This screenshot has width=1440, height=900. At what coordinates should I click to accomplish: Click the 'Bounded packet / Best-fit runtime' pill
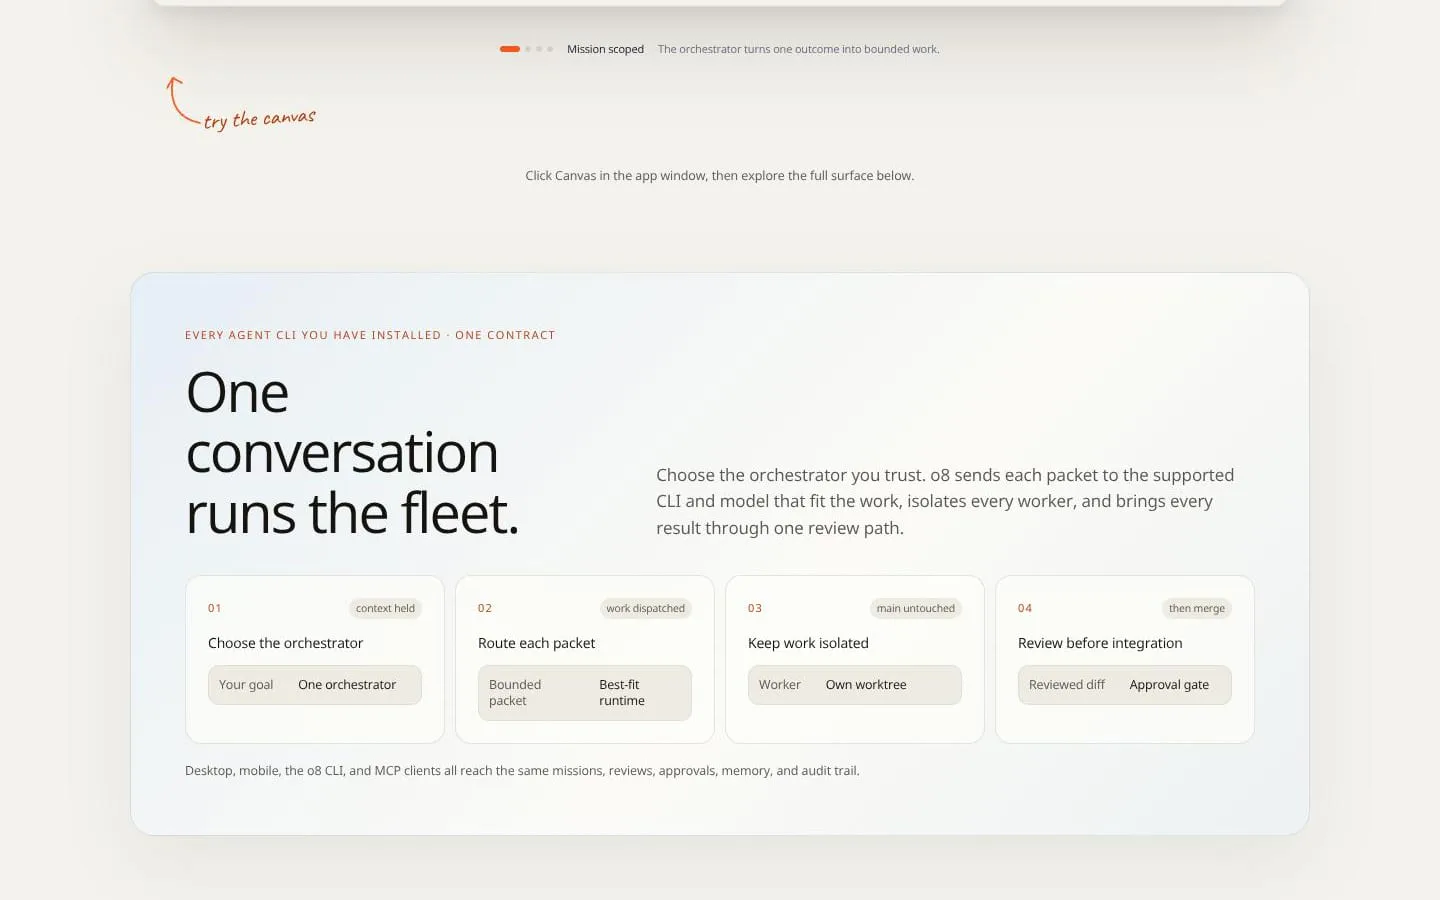tap(585, 693)
